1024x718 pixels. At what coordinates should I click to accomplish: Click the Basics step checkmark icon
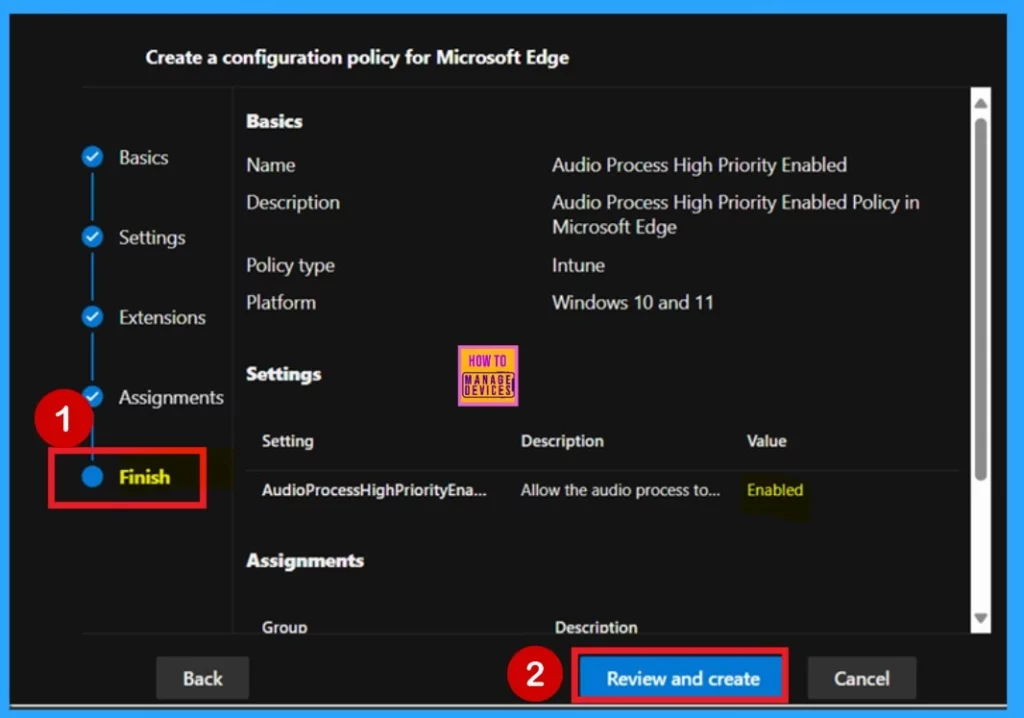coord(92,157)
